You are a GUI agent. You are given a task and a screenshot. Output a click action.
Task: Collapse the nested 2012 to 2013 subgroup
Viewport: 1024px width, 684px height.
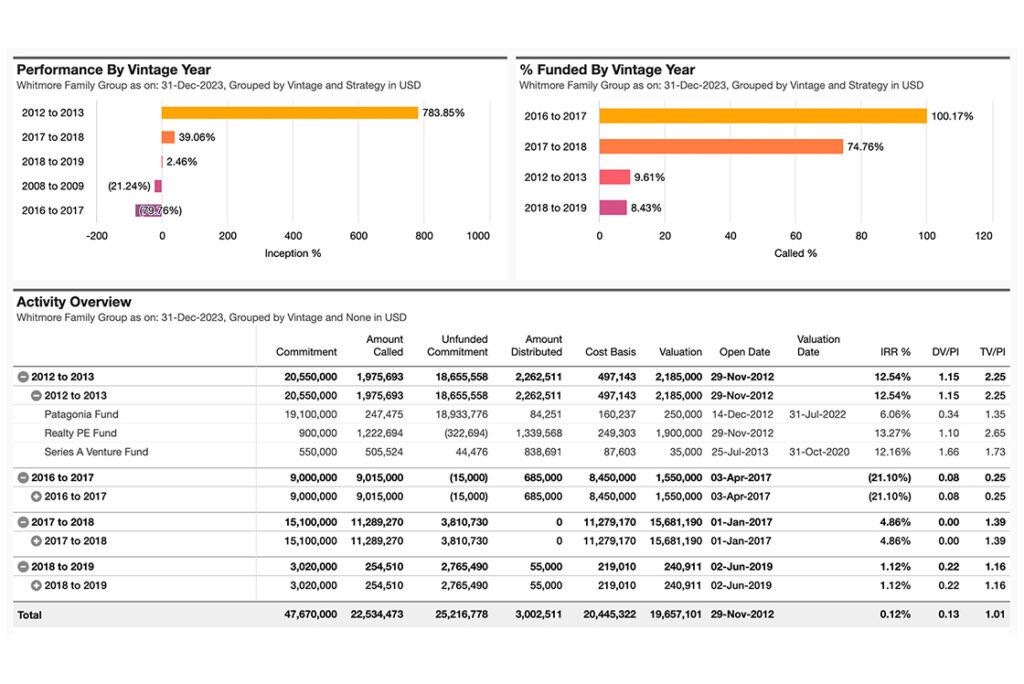[x=36, y=395]
